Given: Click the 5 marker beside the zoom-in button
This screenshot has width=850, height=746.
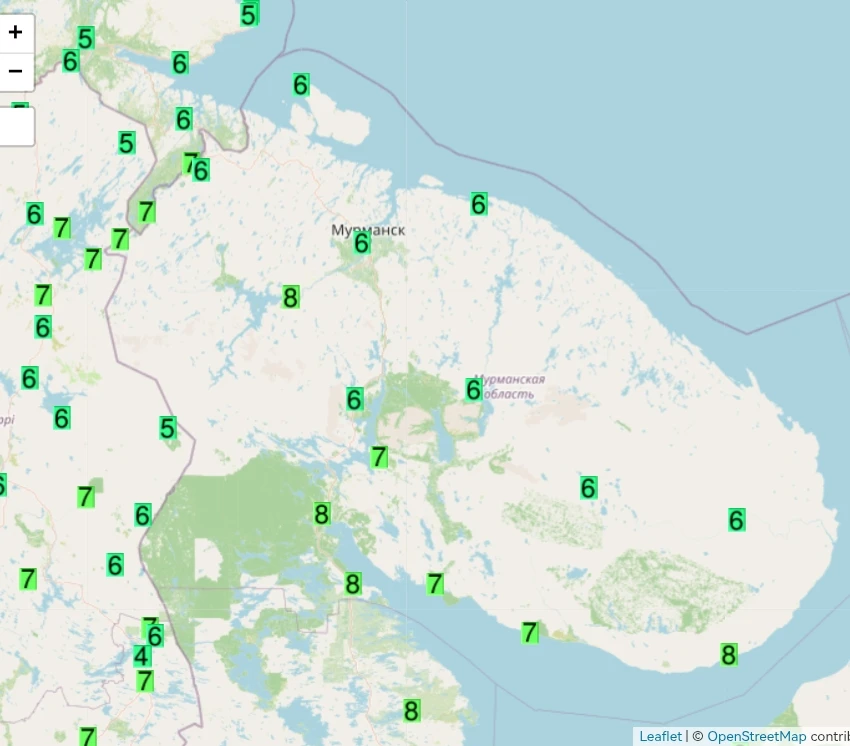Looking at the screenshot, I should pos(86,38).
